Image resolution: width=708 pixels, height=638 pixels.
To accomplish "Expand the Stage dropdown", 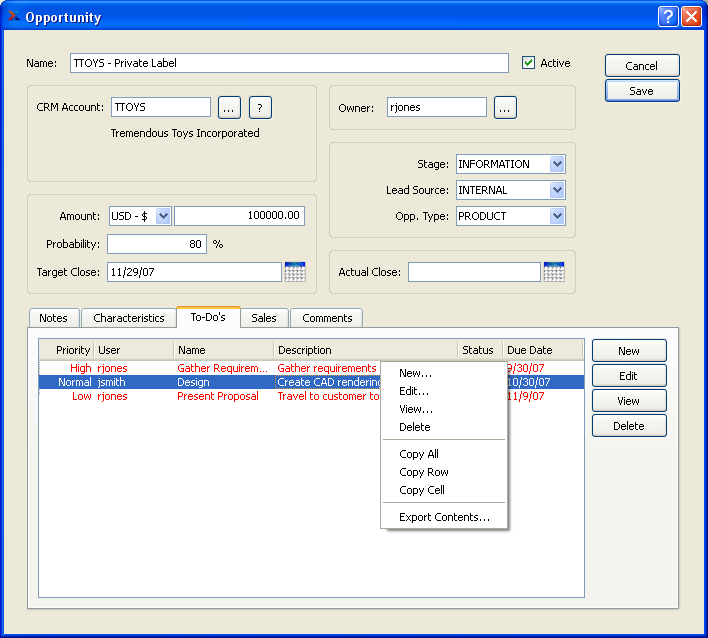I will click(557, 164).
